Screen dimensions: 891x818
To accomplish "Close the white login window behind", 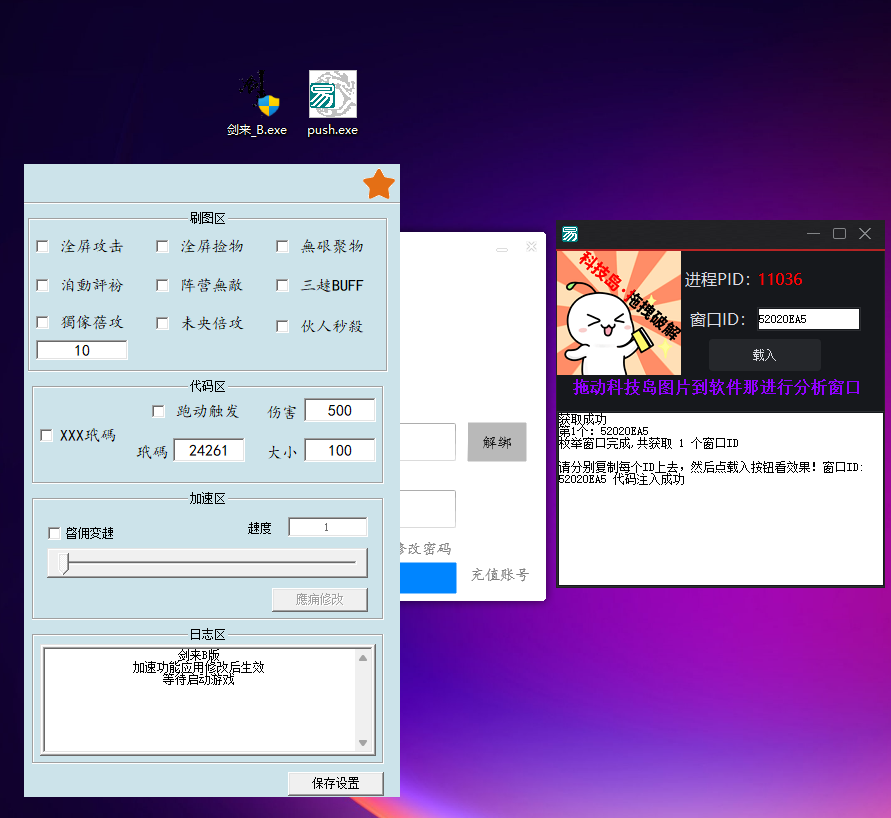I will pos(531,246).
